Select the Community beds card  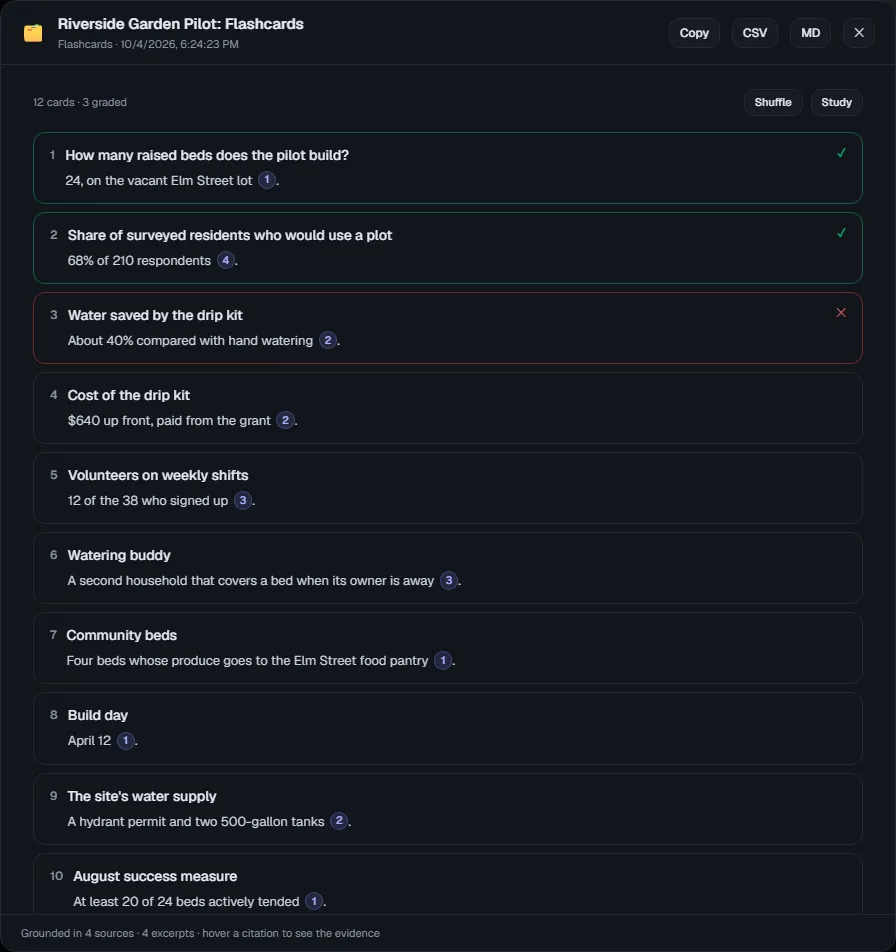448,648
